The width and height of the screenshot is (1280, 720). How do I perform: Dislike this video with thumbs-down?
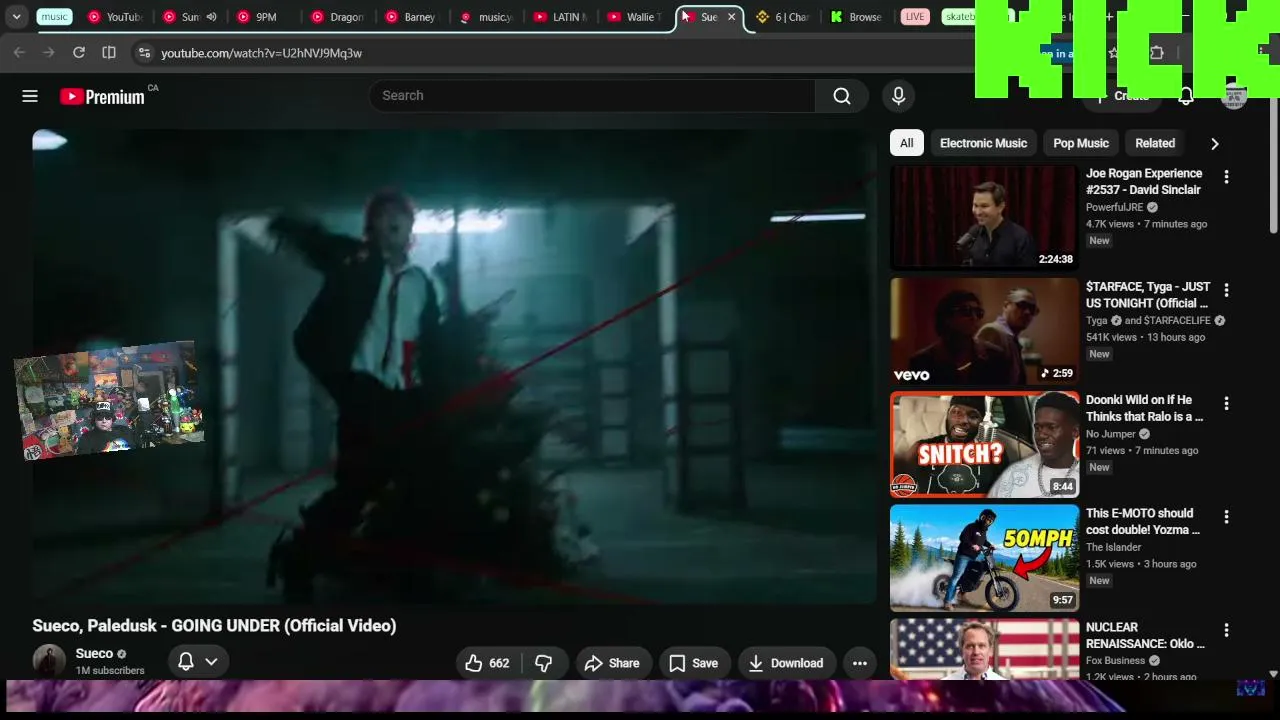click(544, 663)
